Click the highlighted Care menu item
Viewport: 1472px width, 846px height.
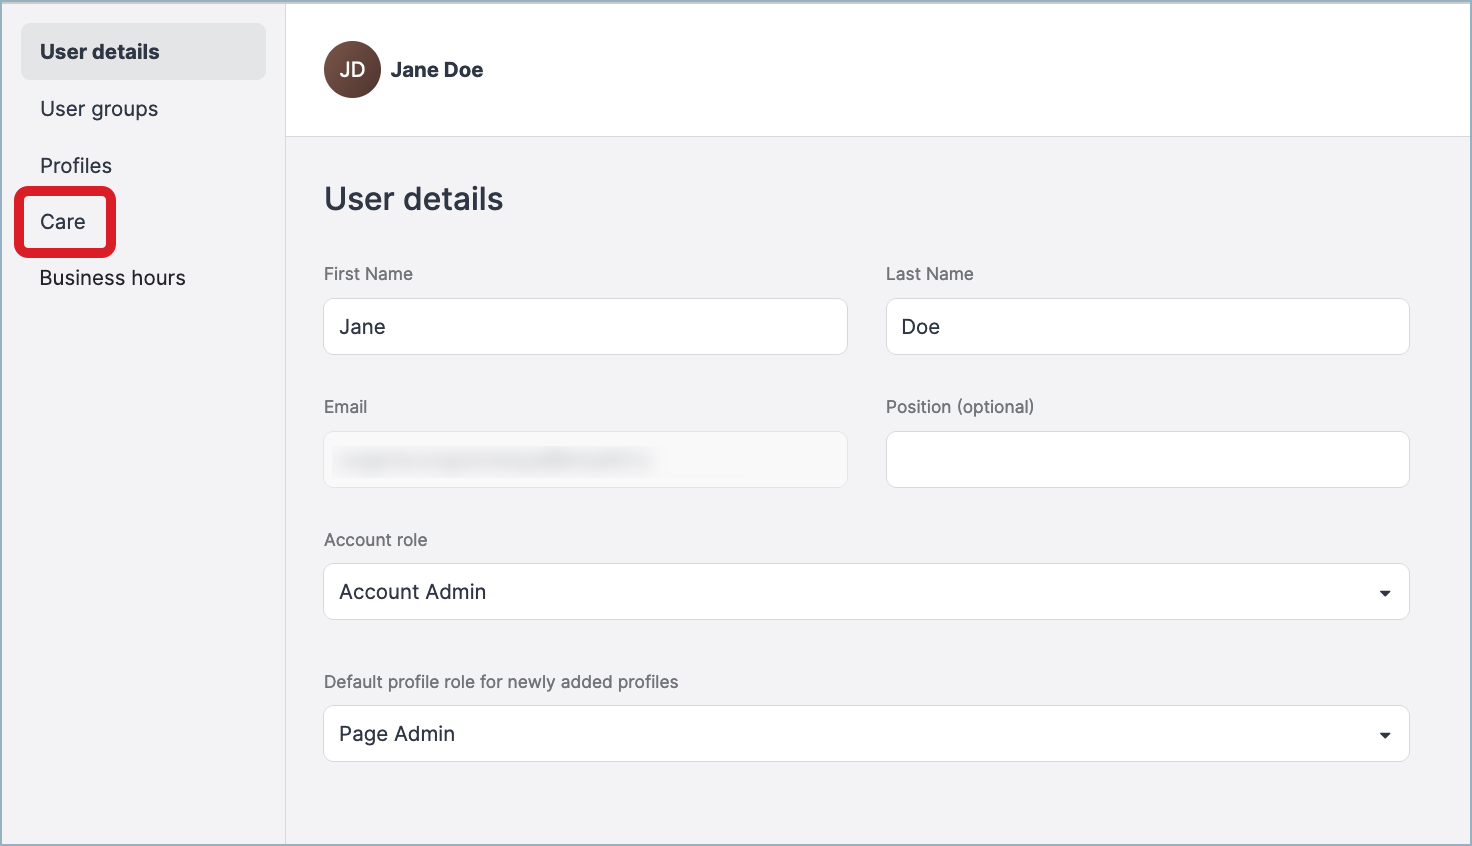click(x=62, y=221)
